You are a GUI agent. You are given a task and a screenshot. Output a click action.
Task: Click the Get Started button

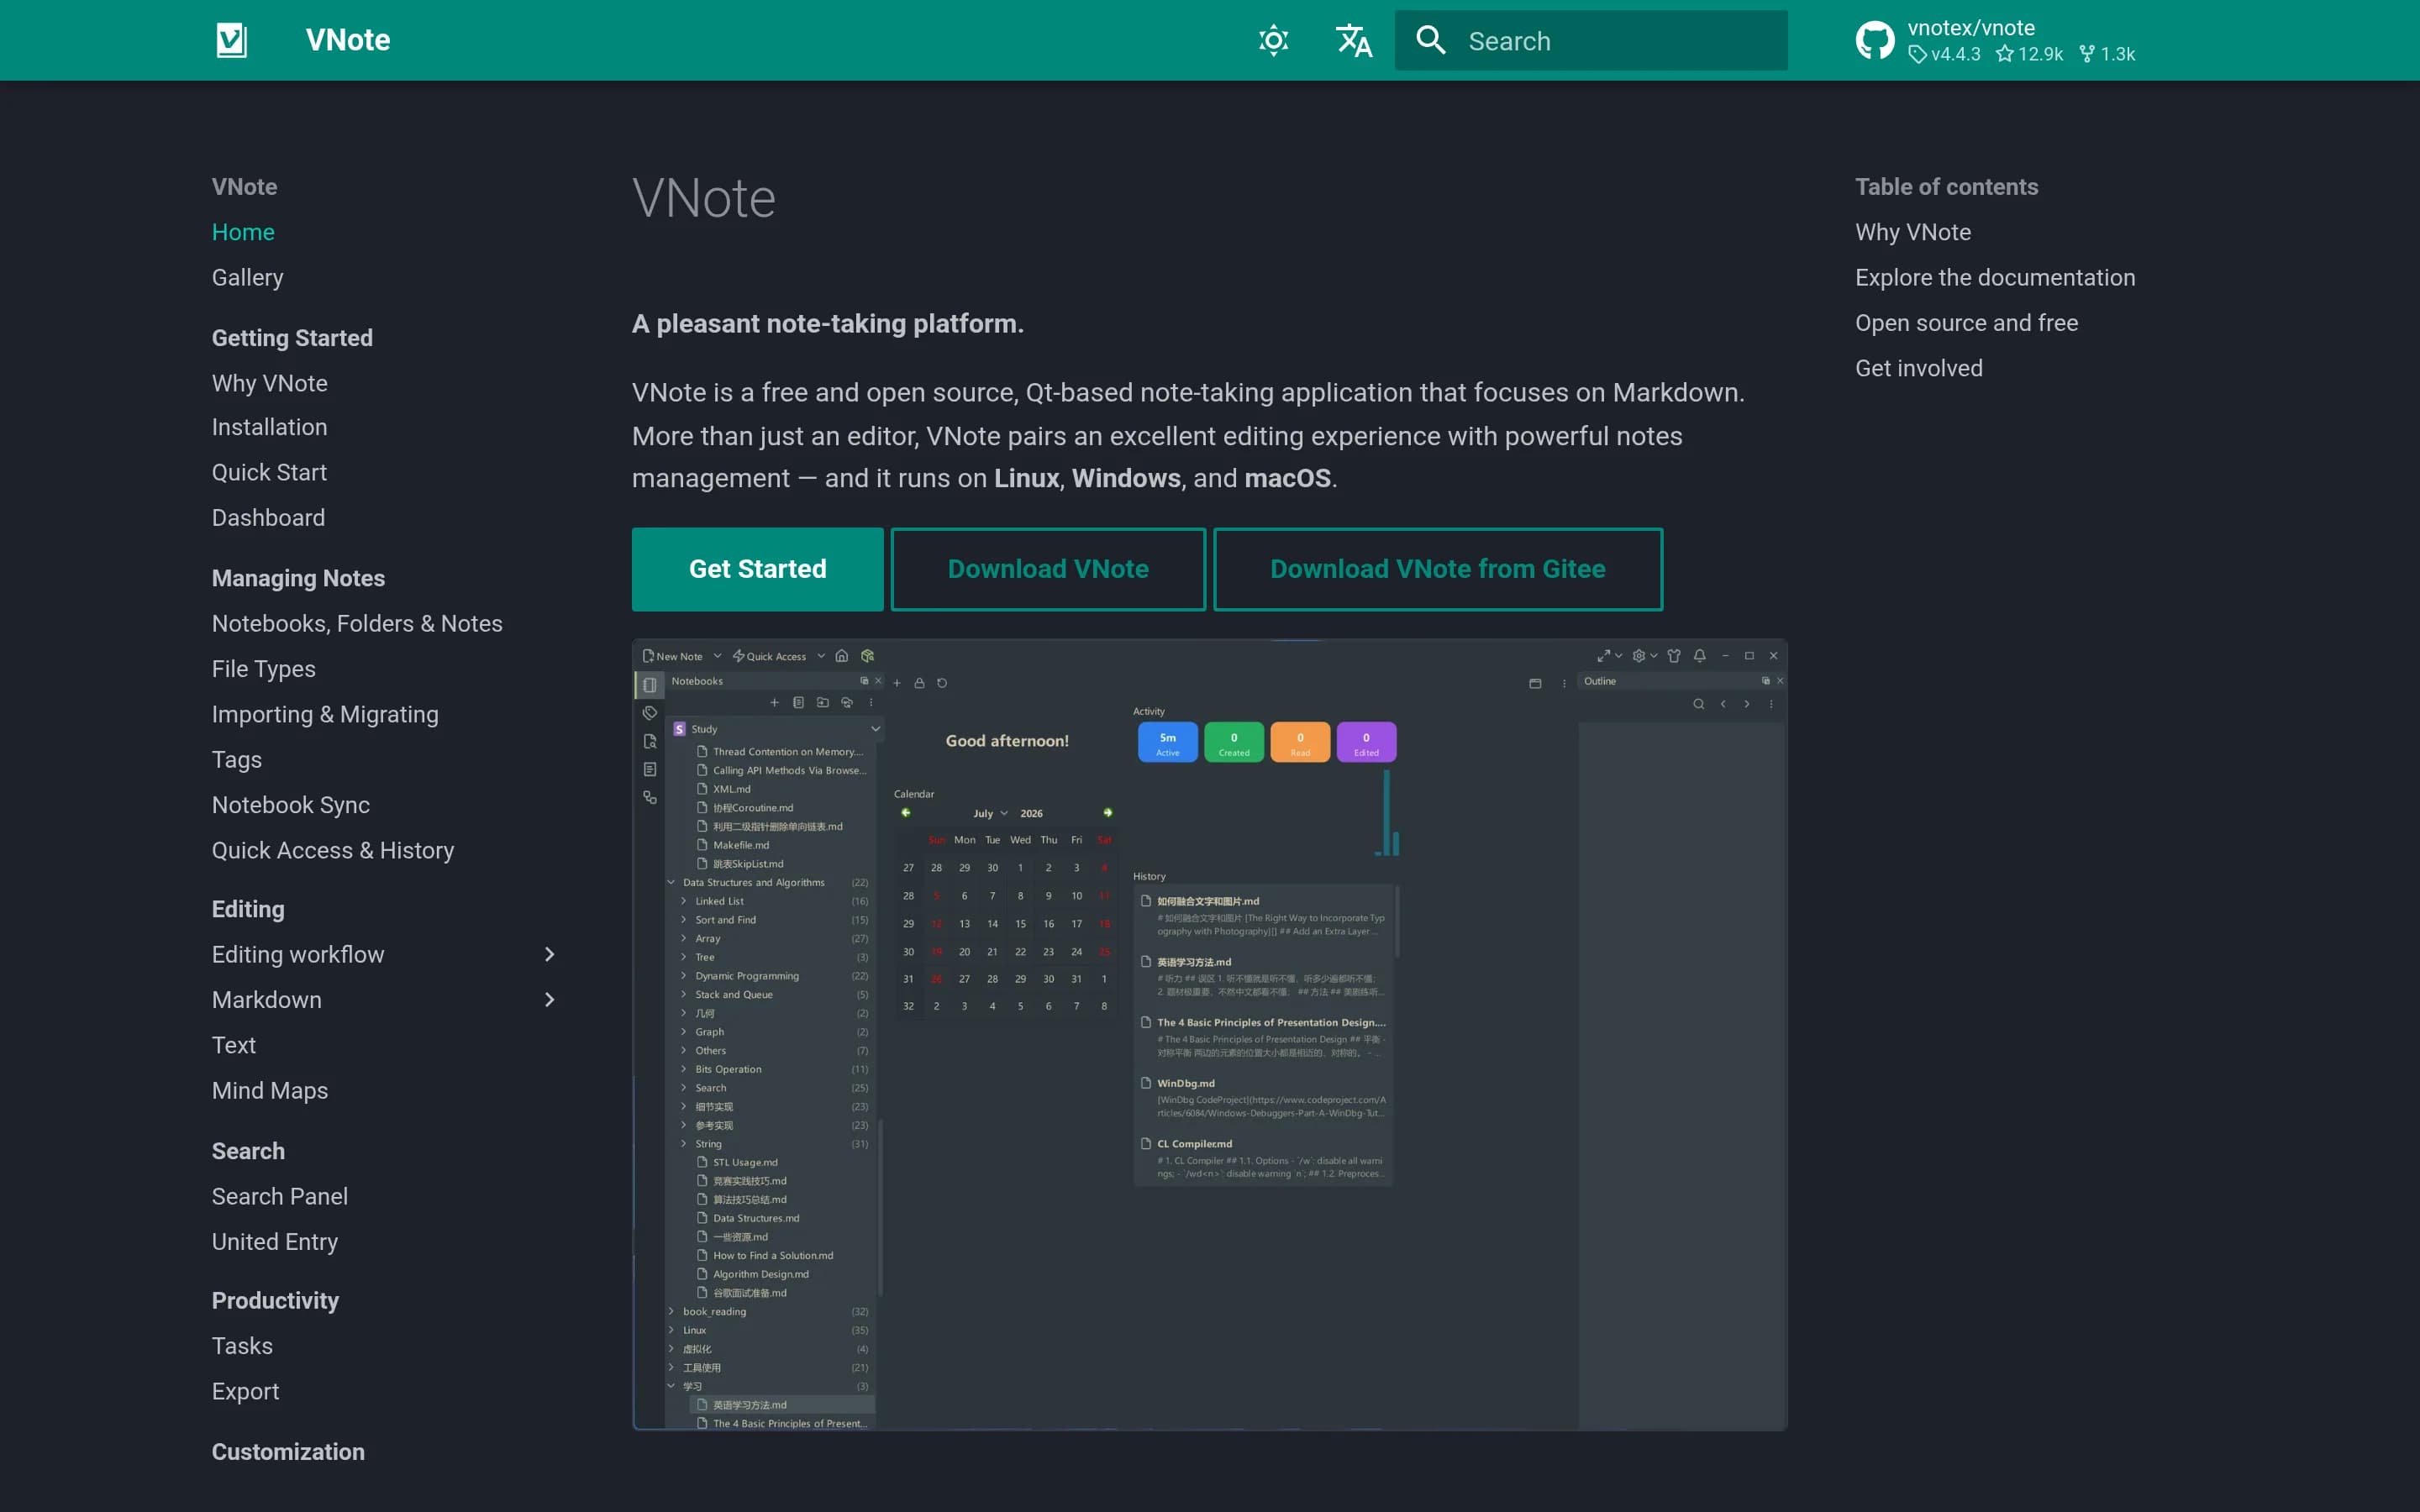point(757,569)
